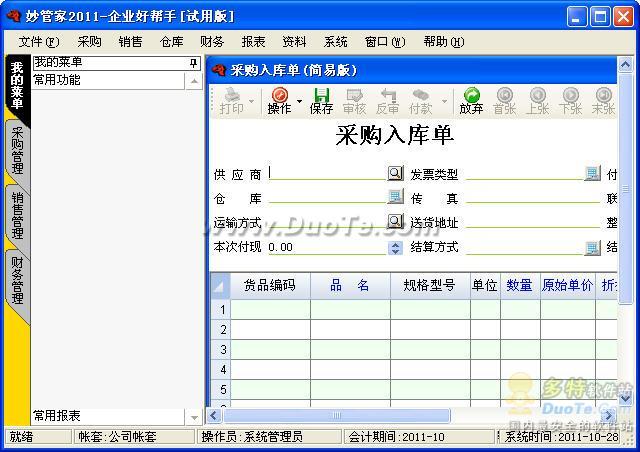Click the 本次付现 0.00 field
Image resolution: width=640 pixels, height=452 pixels.
(x=327, y=247)
